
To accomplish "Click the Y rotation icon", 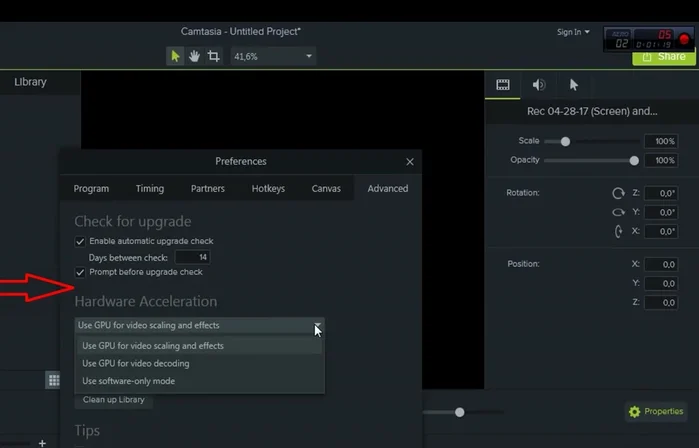I will tap(618, 212).
